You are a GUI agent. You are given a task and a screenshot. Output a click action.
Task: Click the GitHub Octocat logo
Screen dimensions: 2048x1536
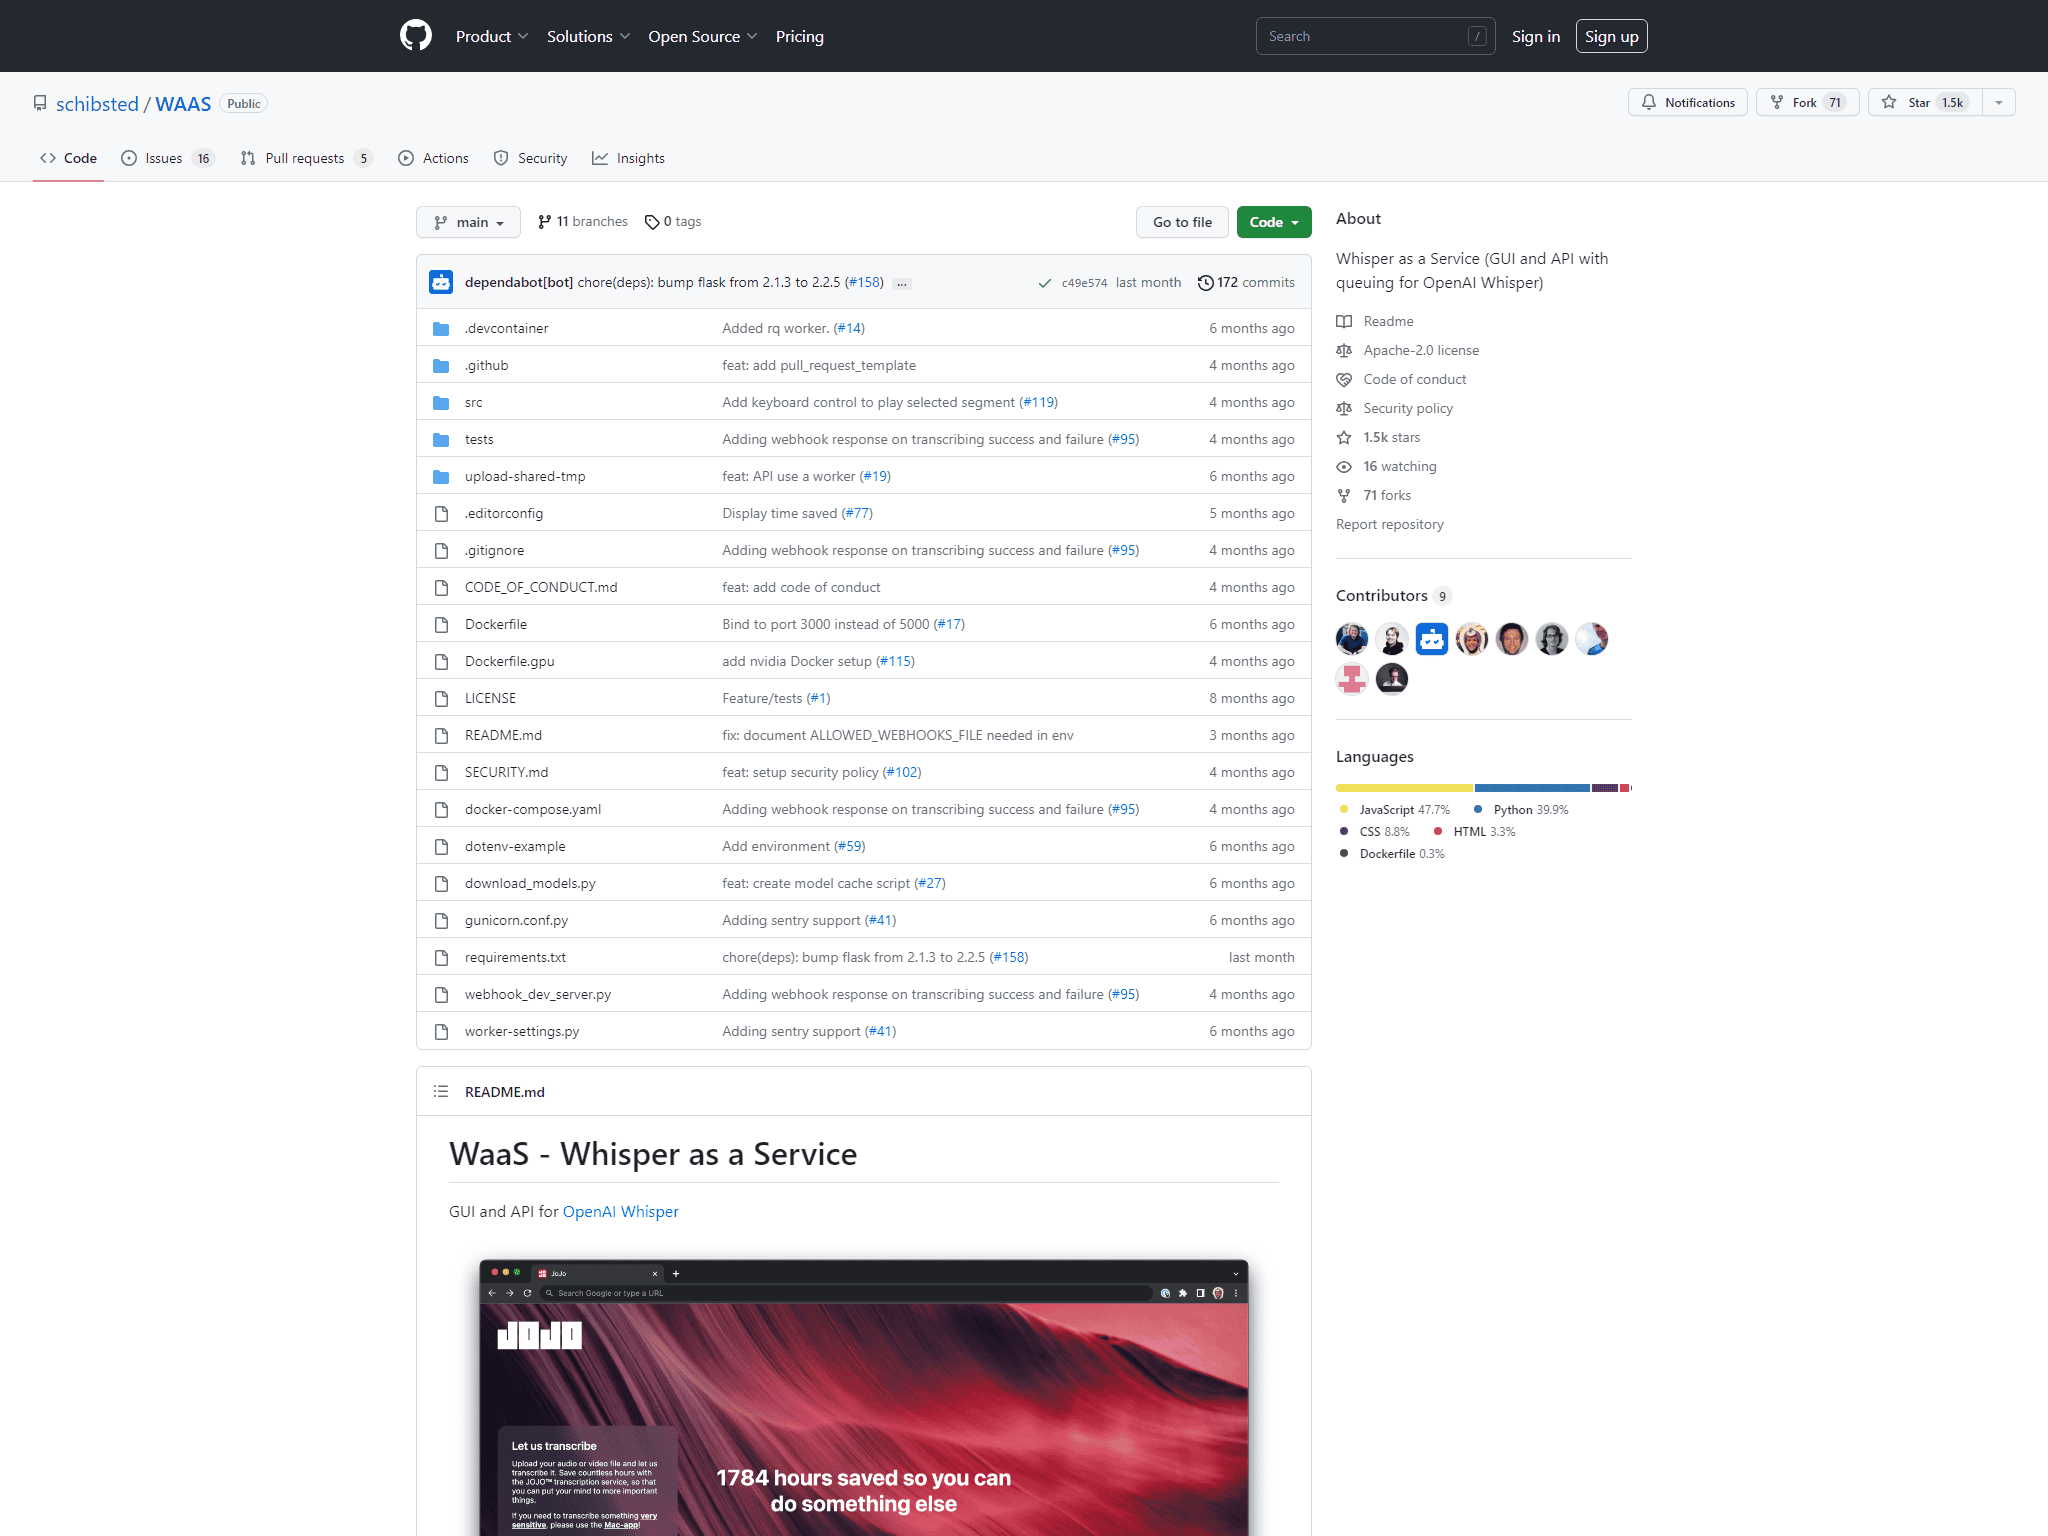[x=416, y=36]
